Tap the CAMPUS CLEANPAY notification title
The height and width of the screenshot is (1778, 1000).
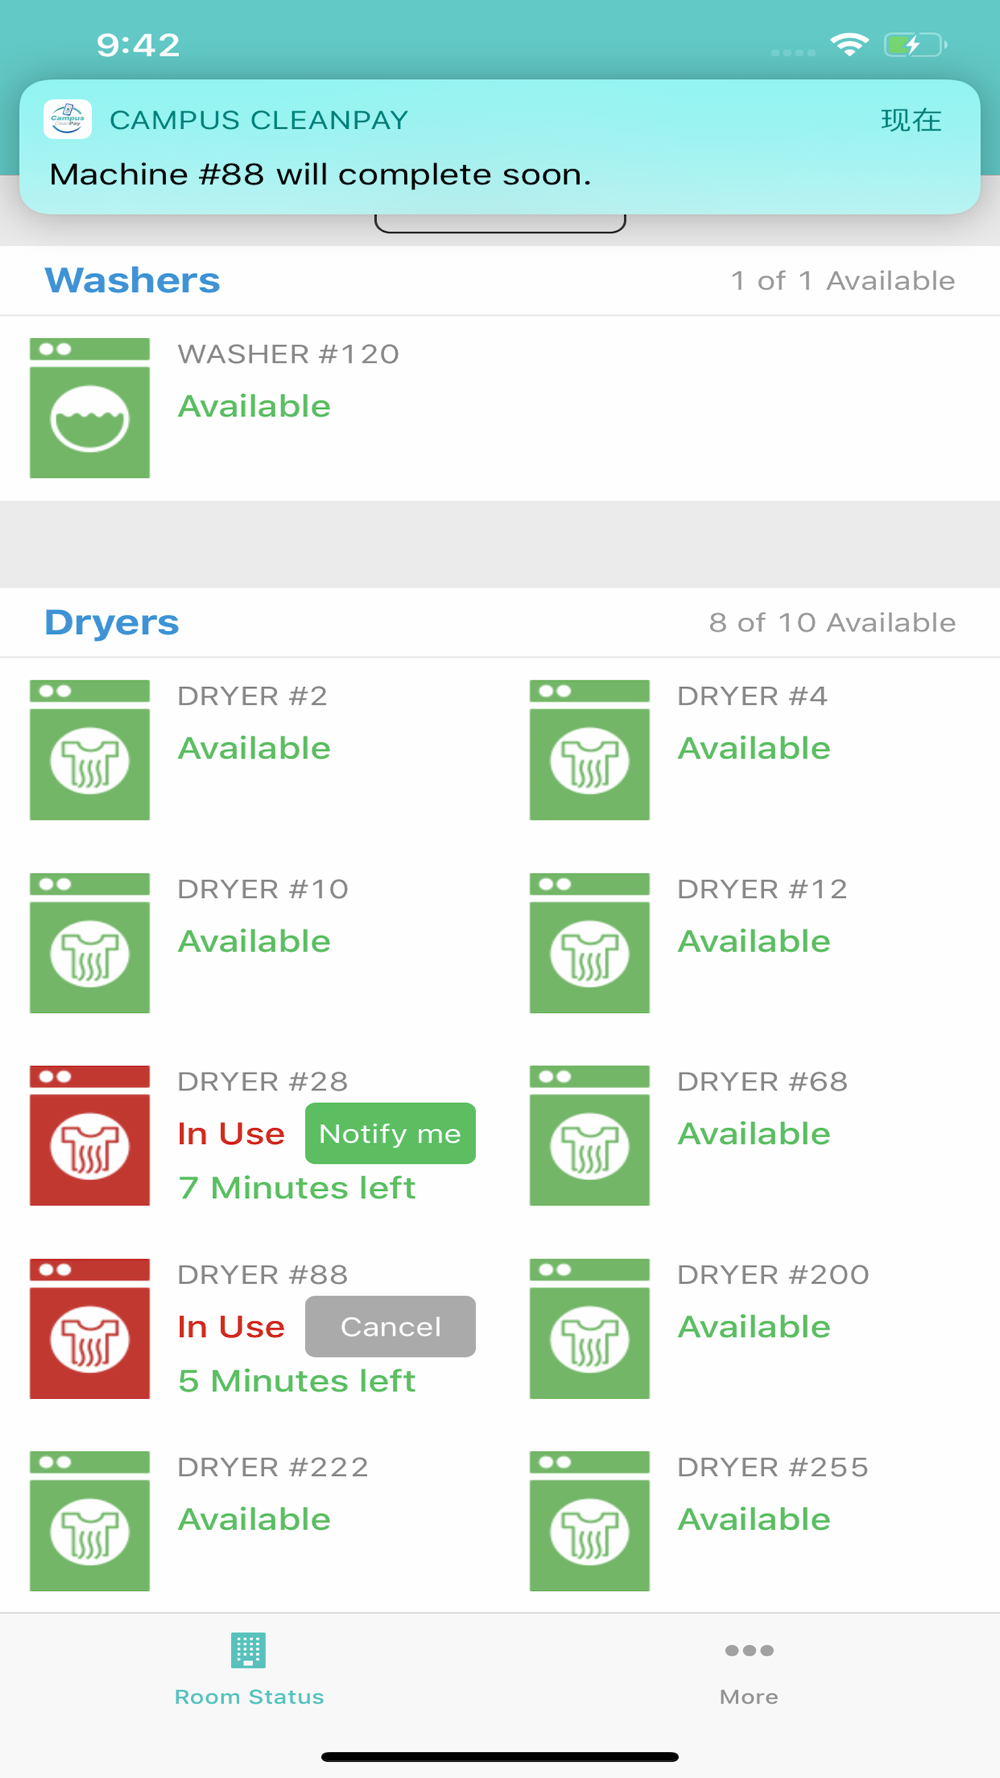pyautogui.click(x=259, y=120)
